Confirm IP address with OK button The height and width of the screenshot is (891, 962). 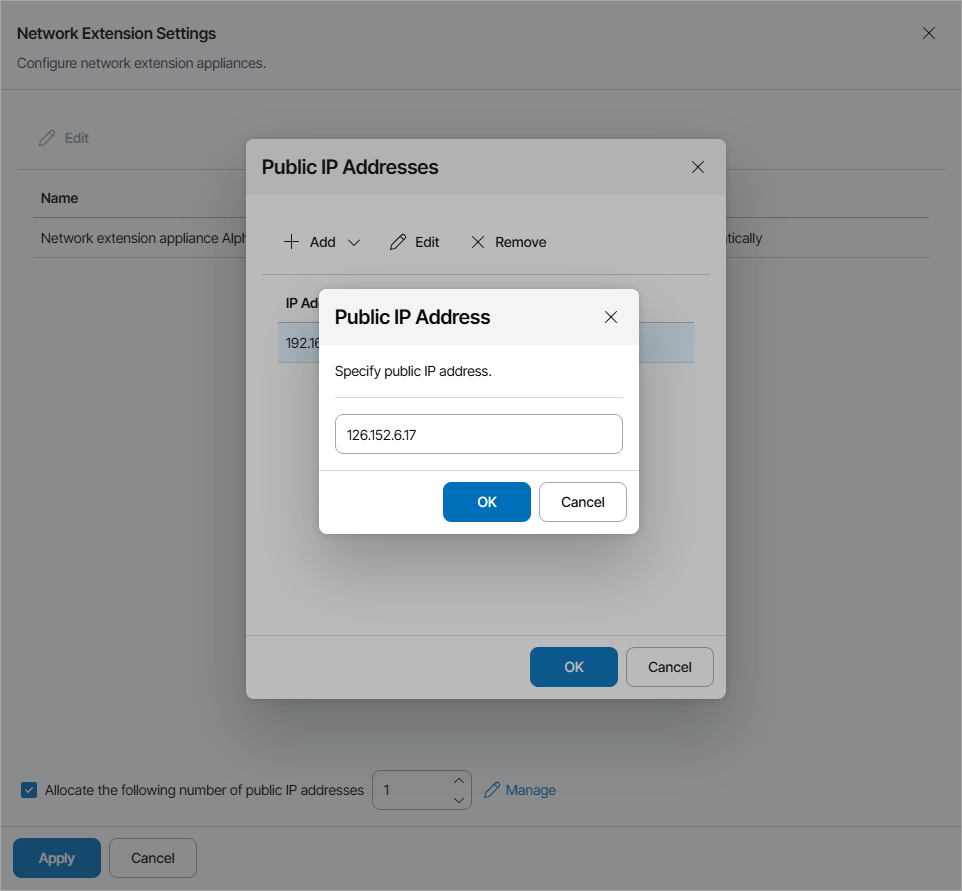tap(486, 502)
